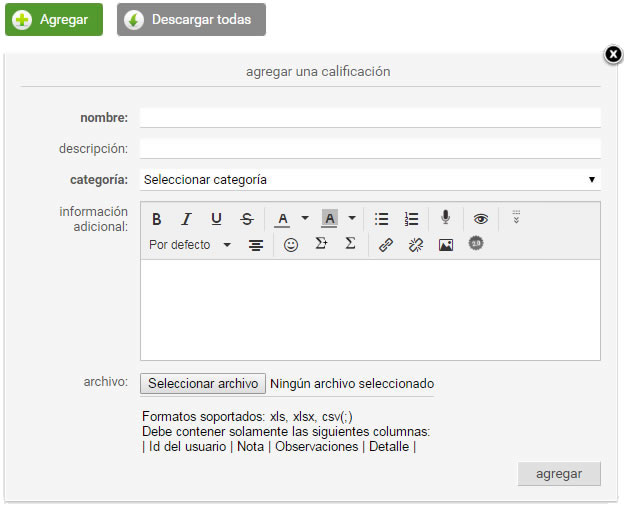625x505 pixels.
Task: Apply strikethrough formatting
Action: [247, 219]
